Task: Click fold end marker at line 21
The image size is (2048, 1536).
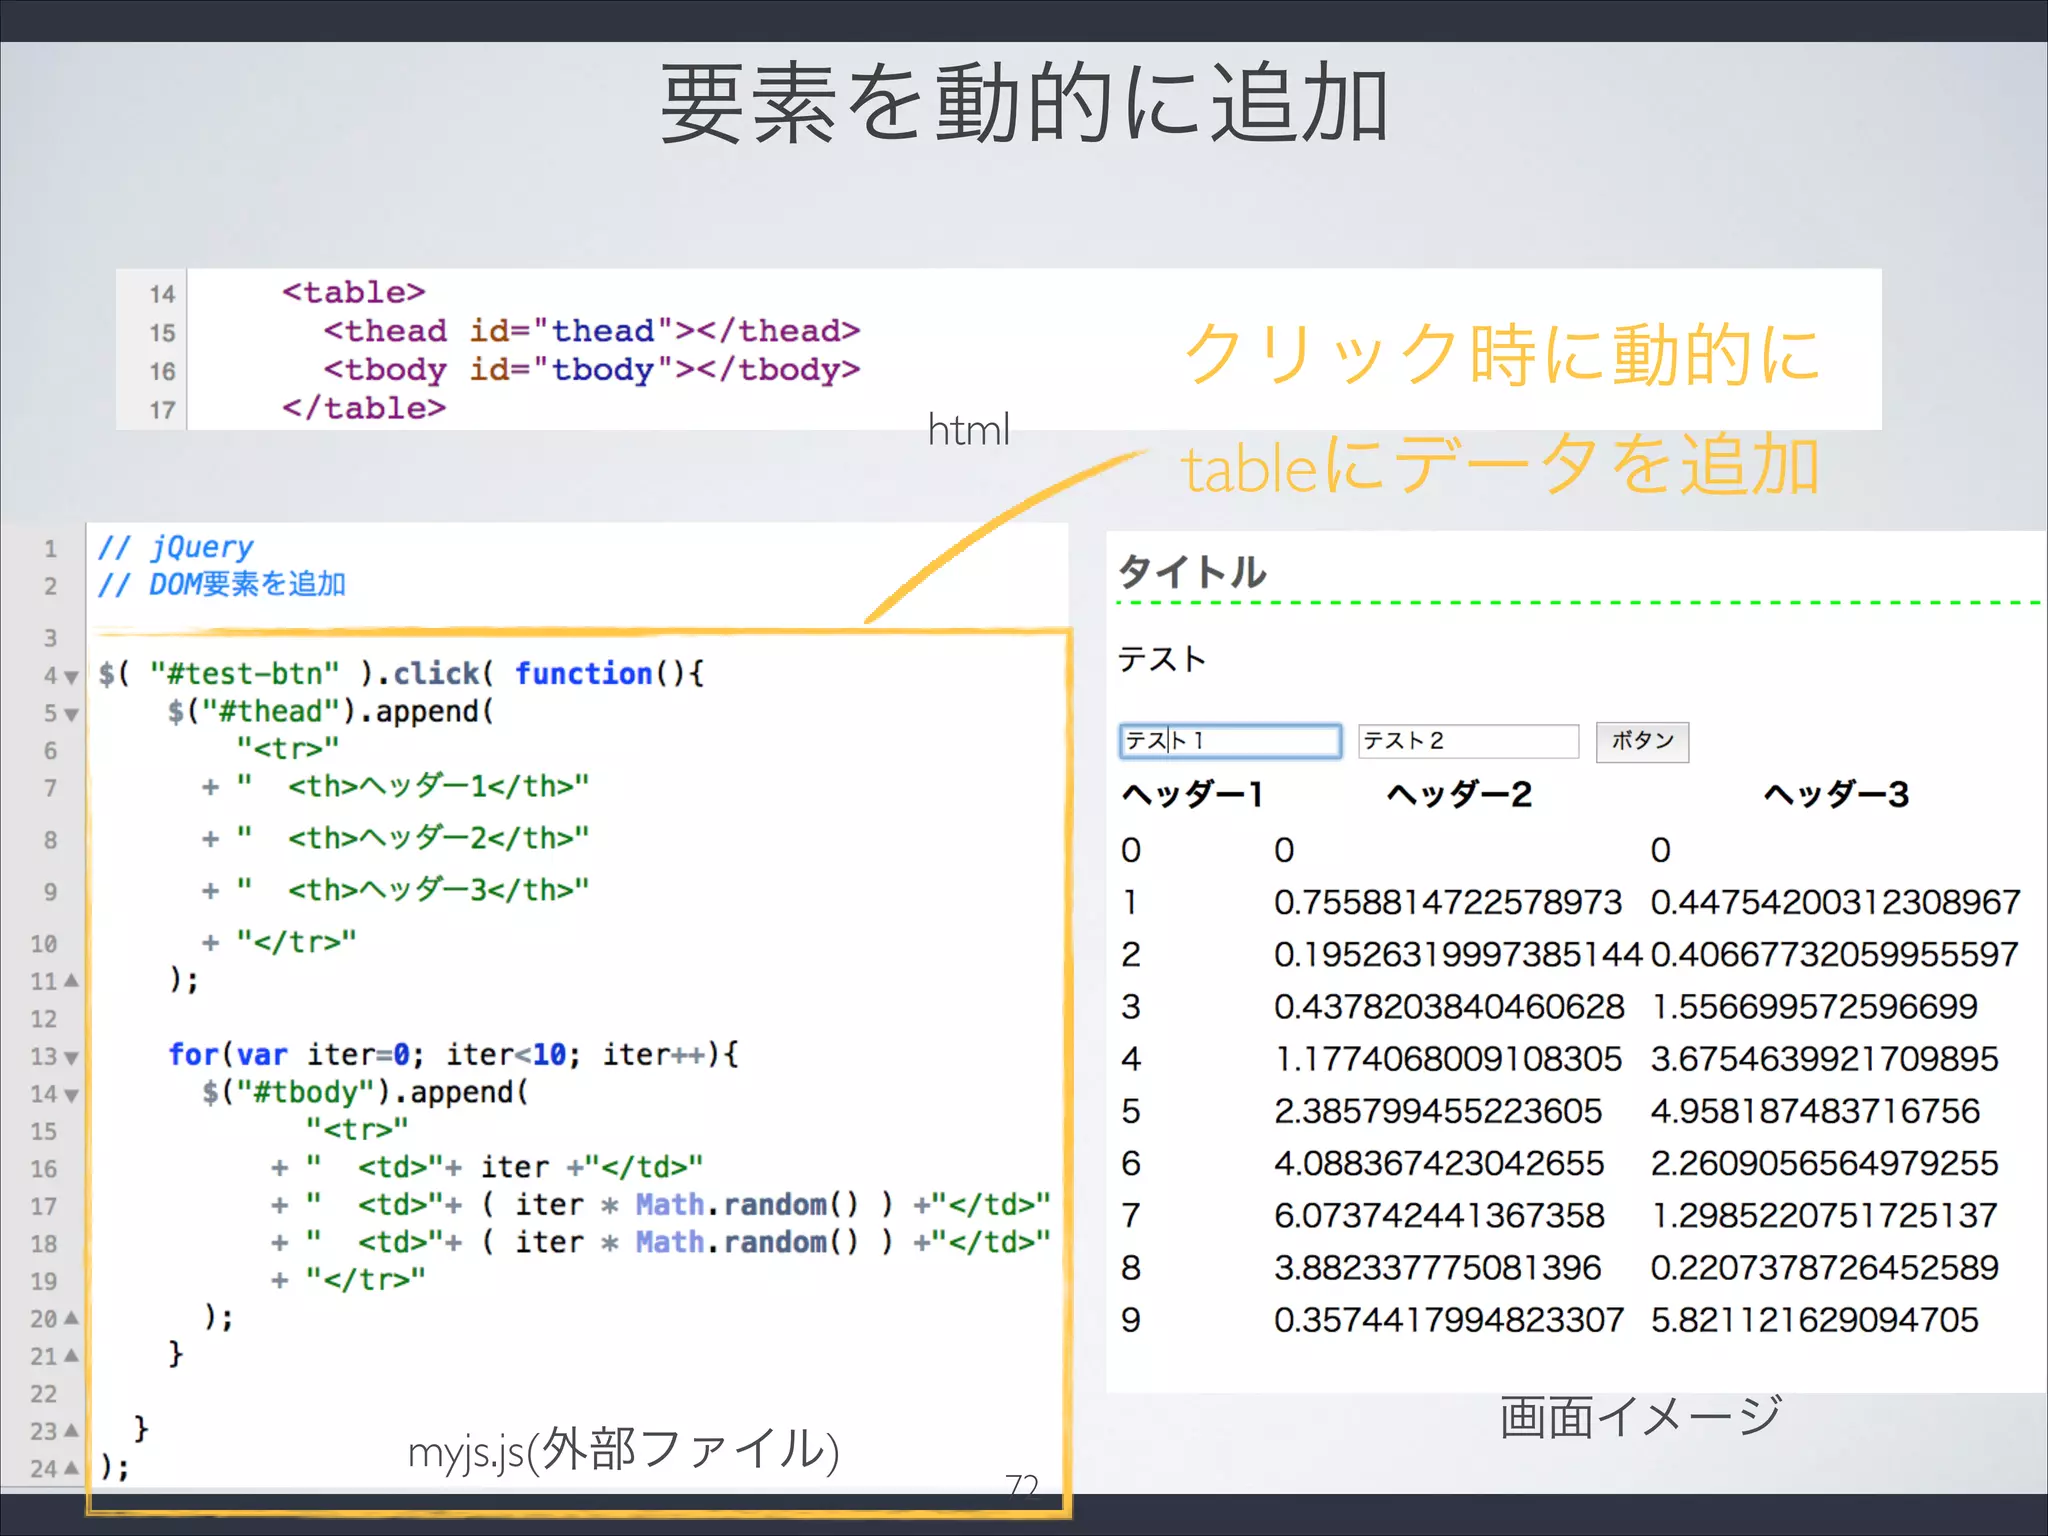Action: 71,1356
